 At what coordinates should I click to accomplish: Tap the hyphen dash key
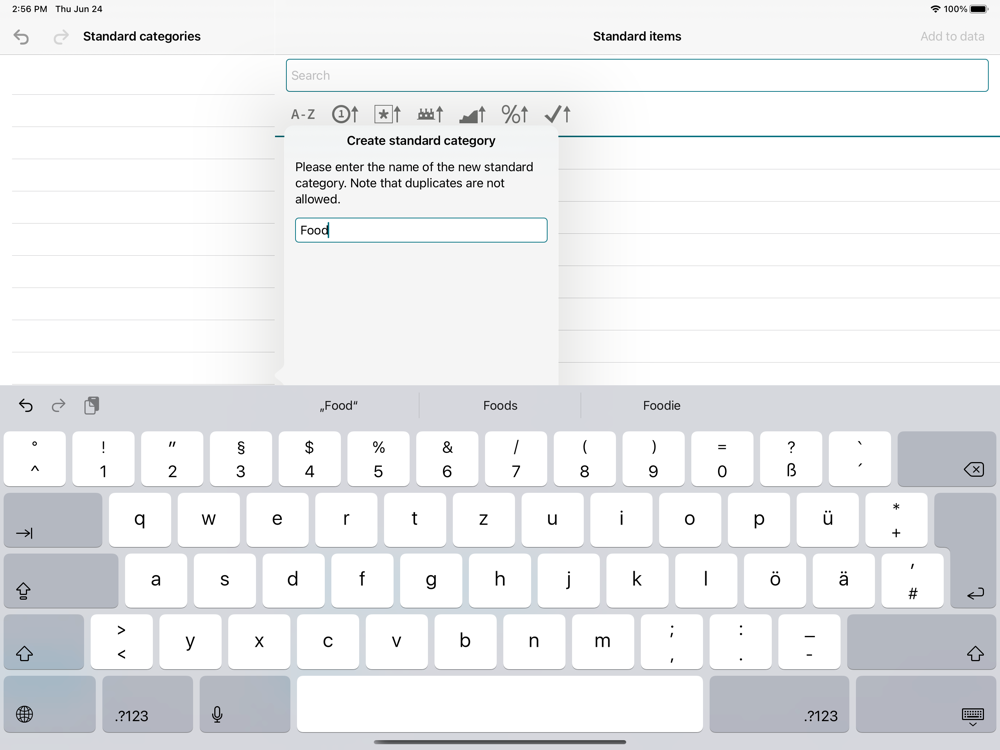coord(809,642)
